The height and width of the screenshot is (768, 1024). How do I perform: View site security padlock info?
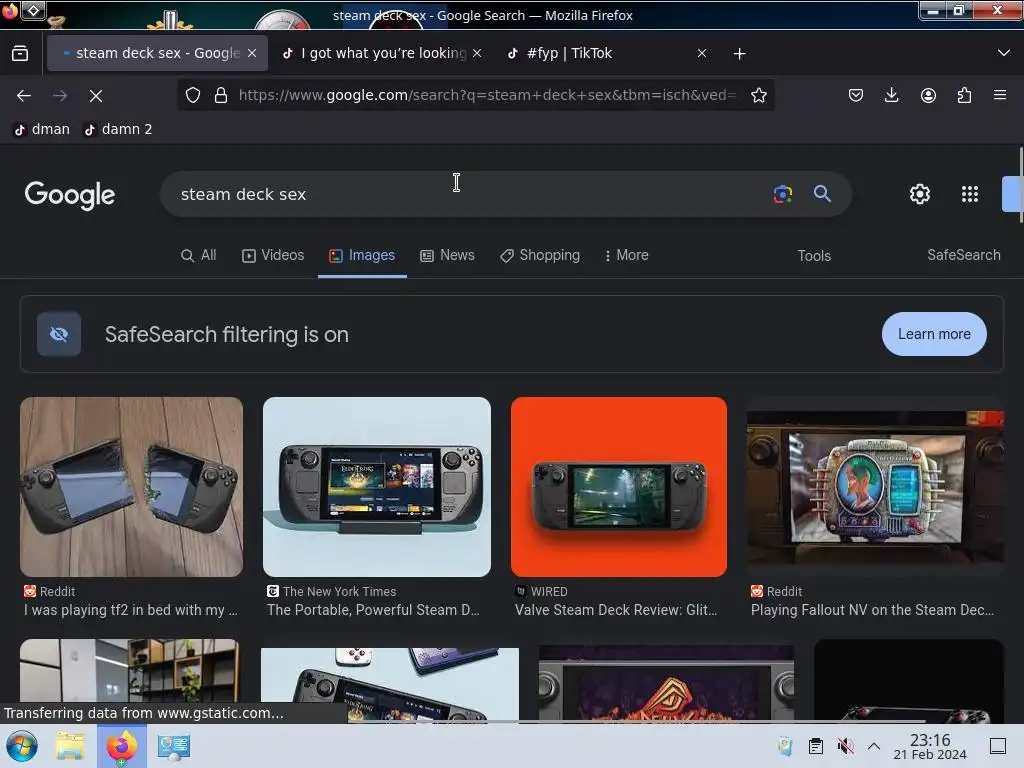point(221,95)
